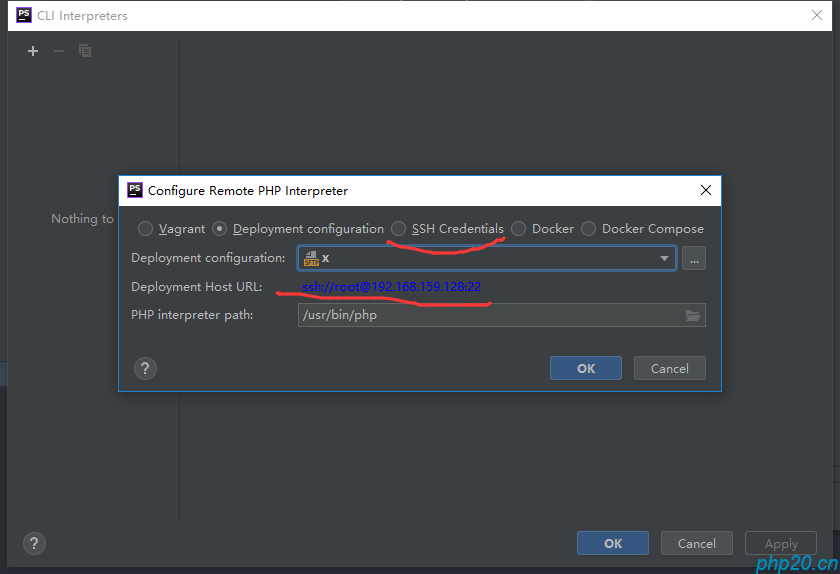Image resolution: width=840 pixels, height=574 pixels.
Task: Open deployment settings with ellipsis button
Action: click(694, 258)
